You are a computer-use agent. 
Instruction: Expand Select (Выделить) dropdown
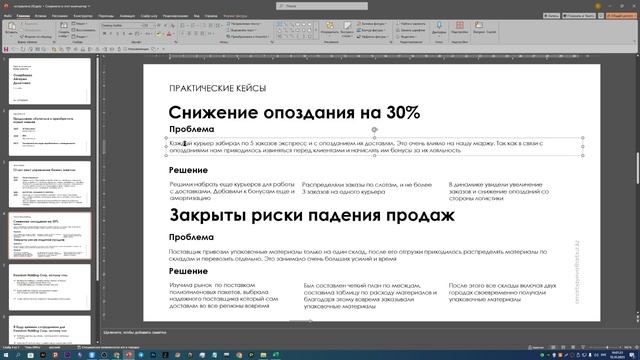pyautogui.click(x=407, y=37)
